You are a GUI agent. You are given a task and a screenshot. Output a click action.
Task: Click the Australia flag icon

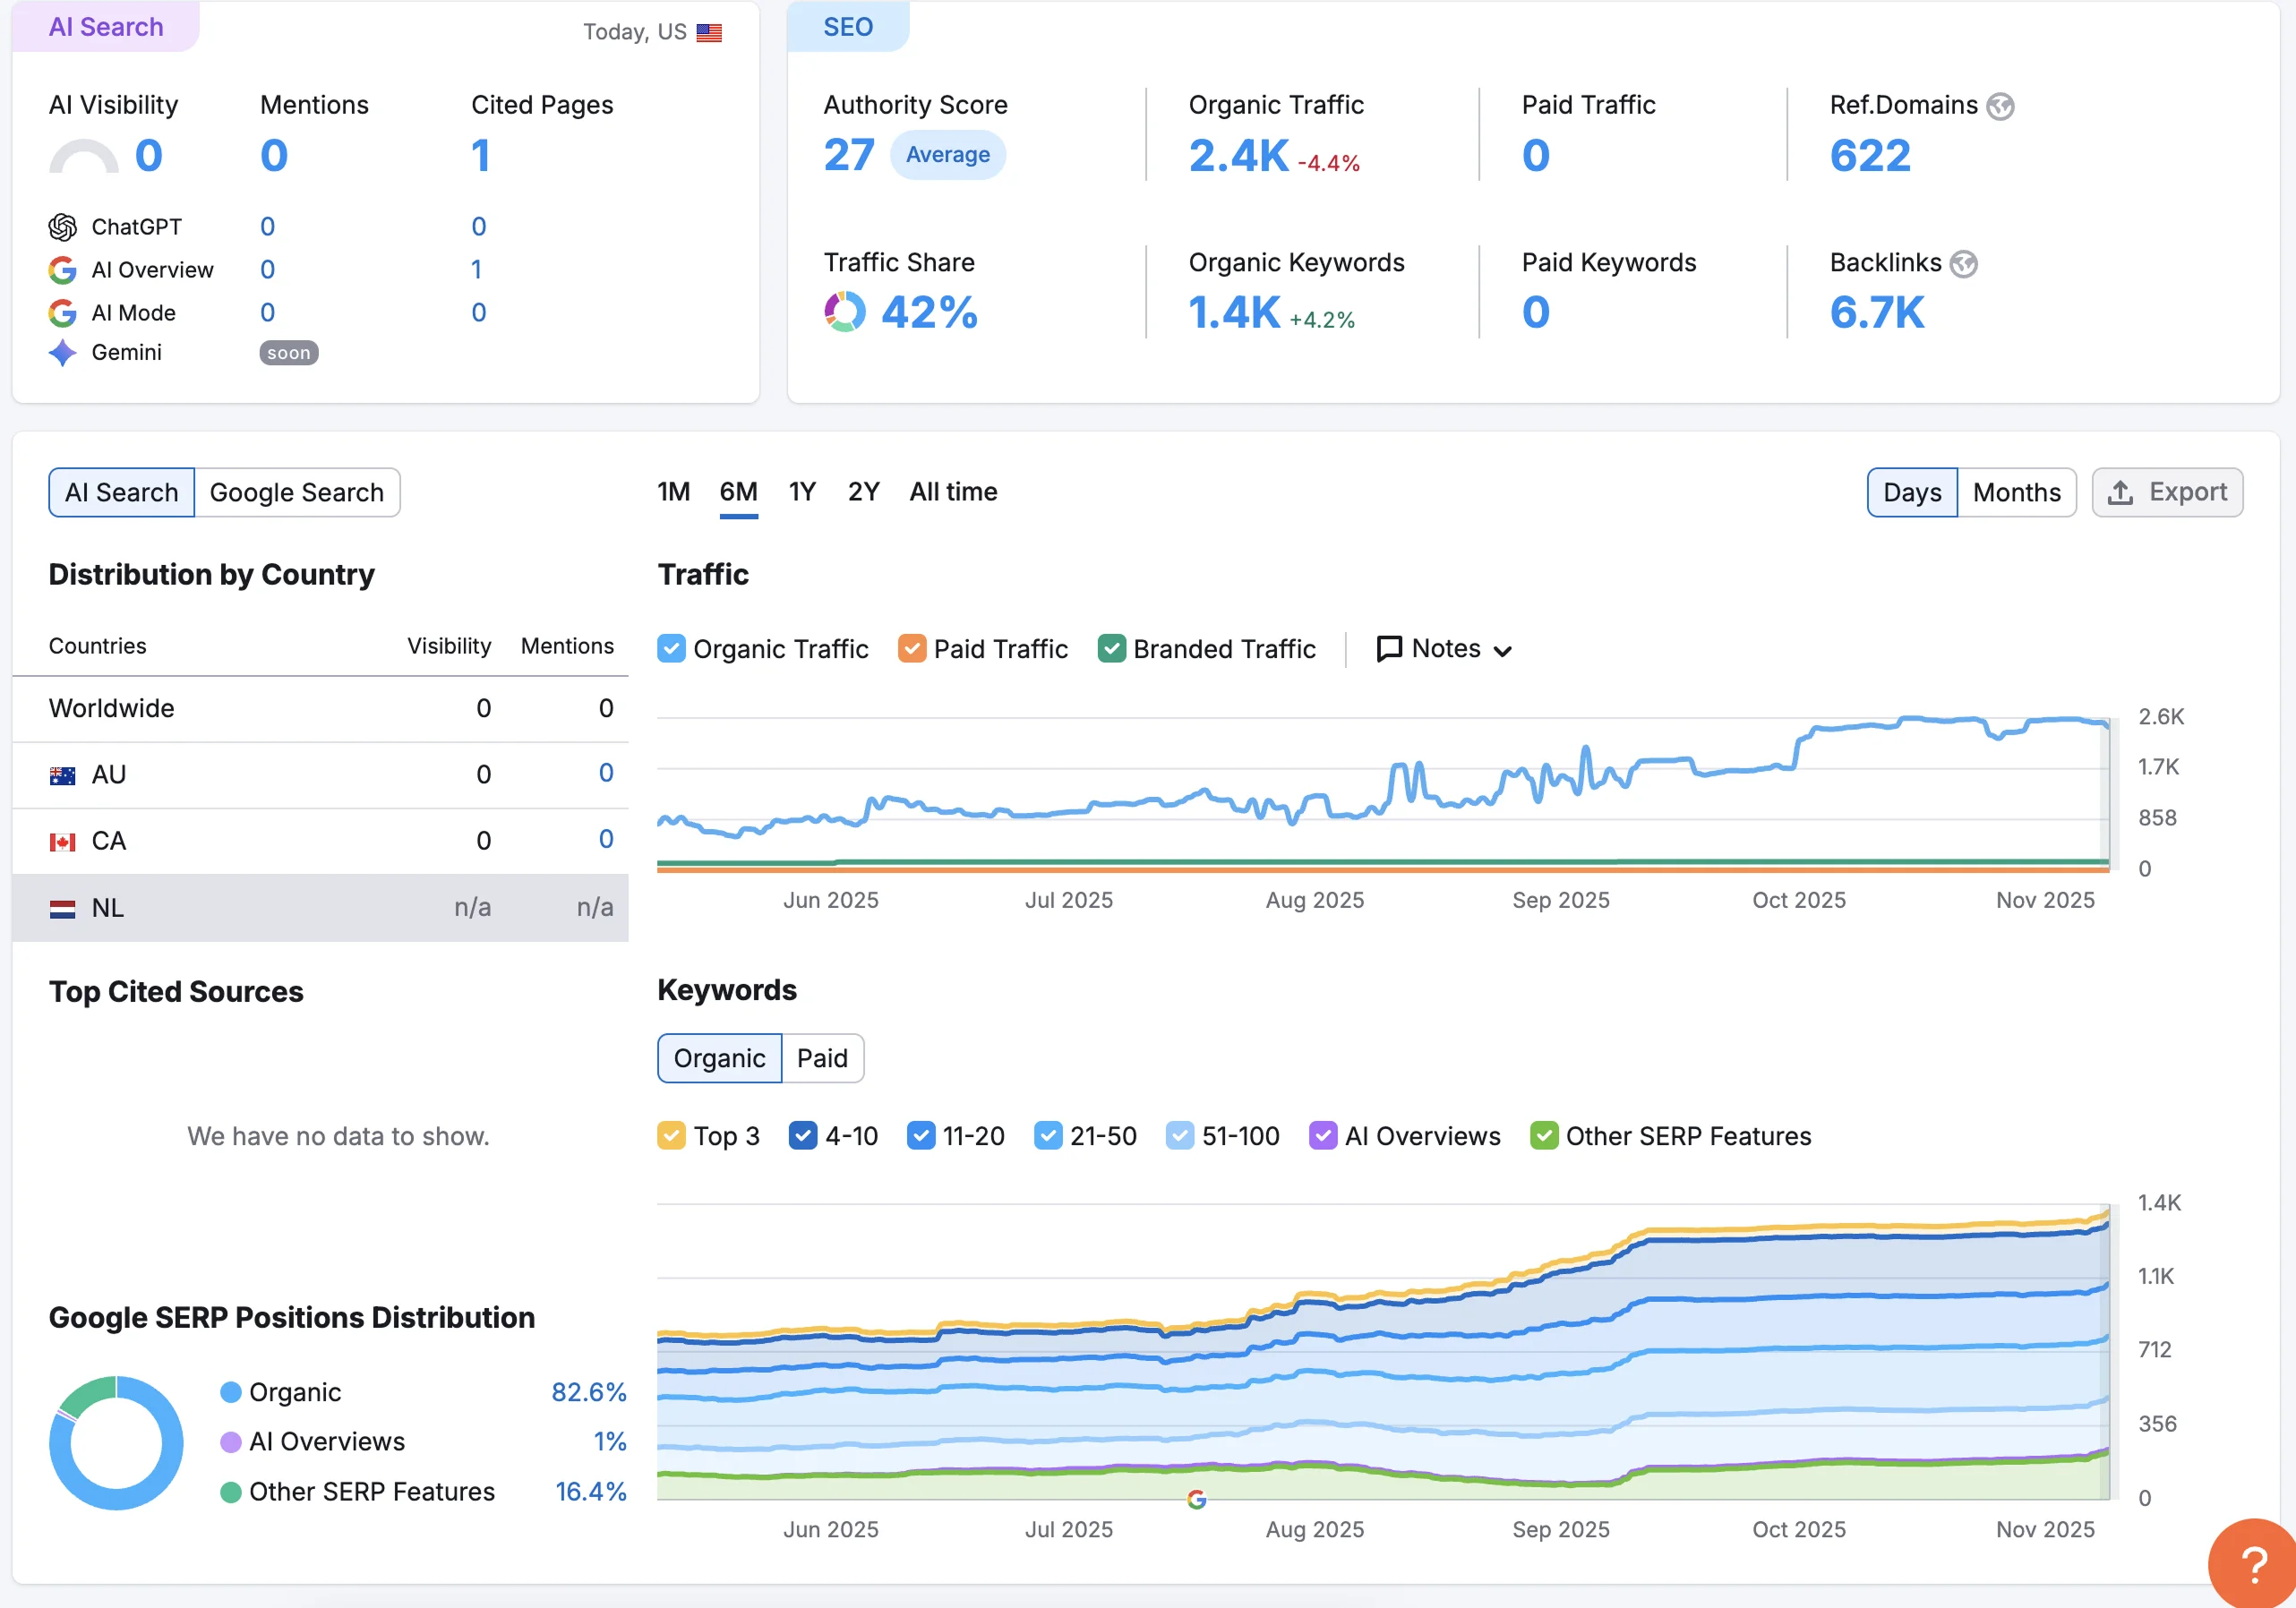(x=62, y=775)
